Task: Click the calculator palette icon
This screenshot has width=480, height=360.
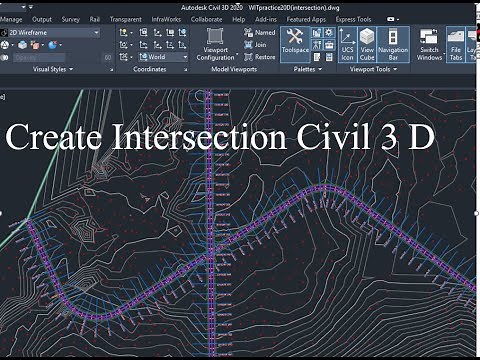Action: pos(329,57)
